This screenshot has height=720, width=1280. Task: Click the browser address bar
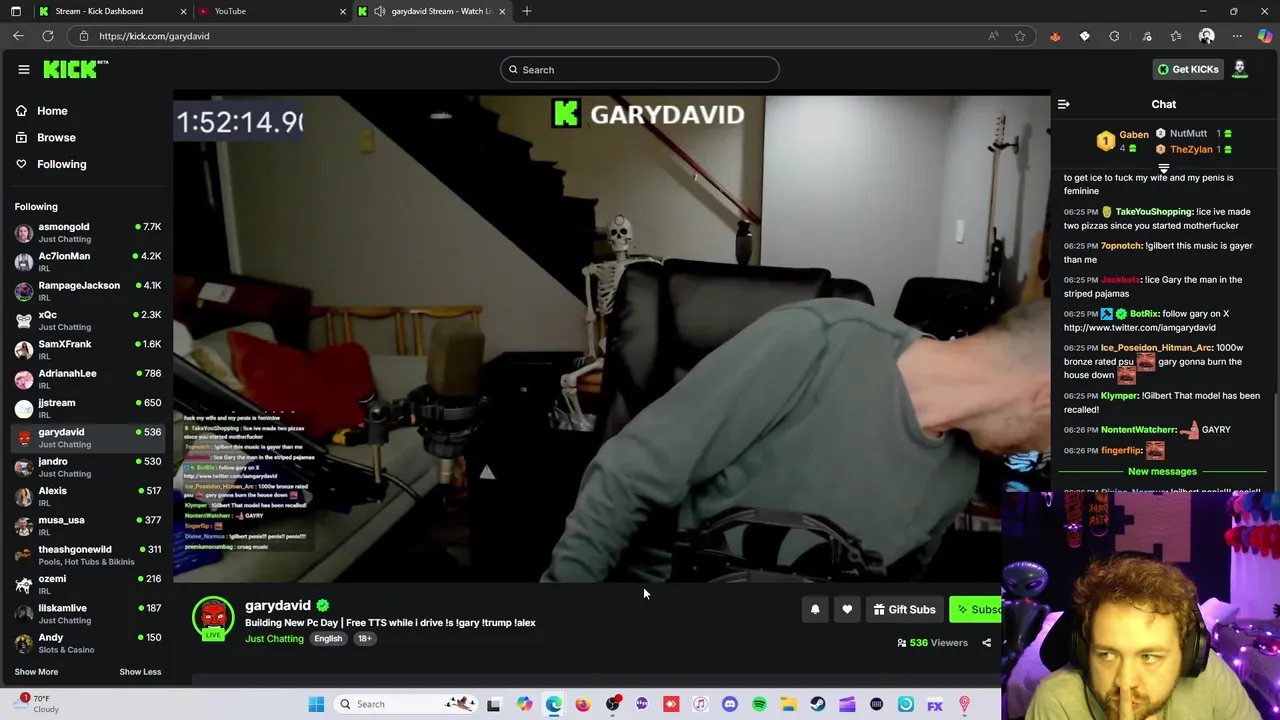(x=540, y=36)
